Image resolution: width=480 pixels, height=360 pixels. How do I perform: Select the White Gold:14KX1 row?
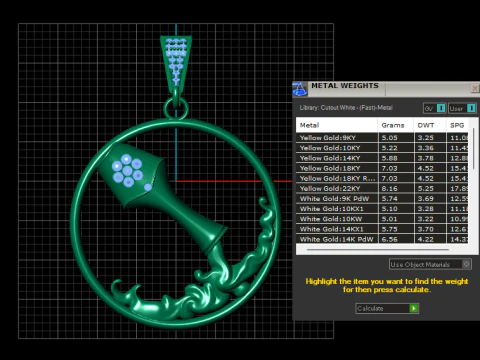click(382, 229)
